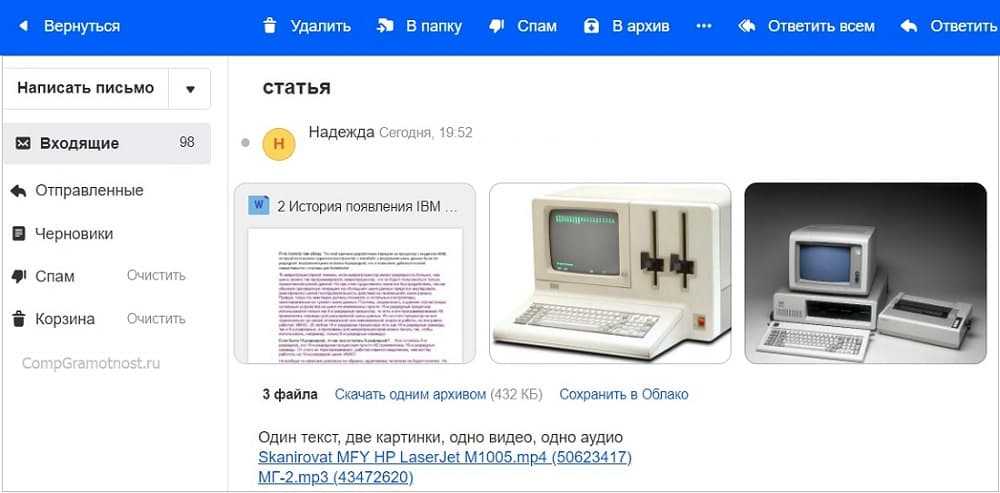Click the reply-all arrows icon
This screenshot has height=493, width=1000.
tap(747, 26)
